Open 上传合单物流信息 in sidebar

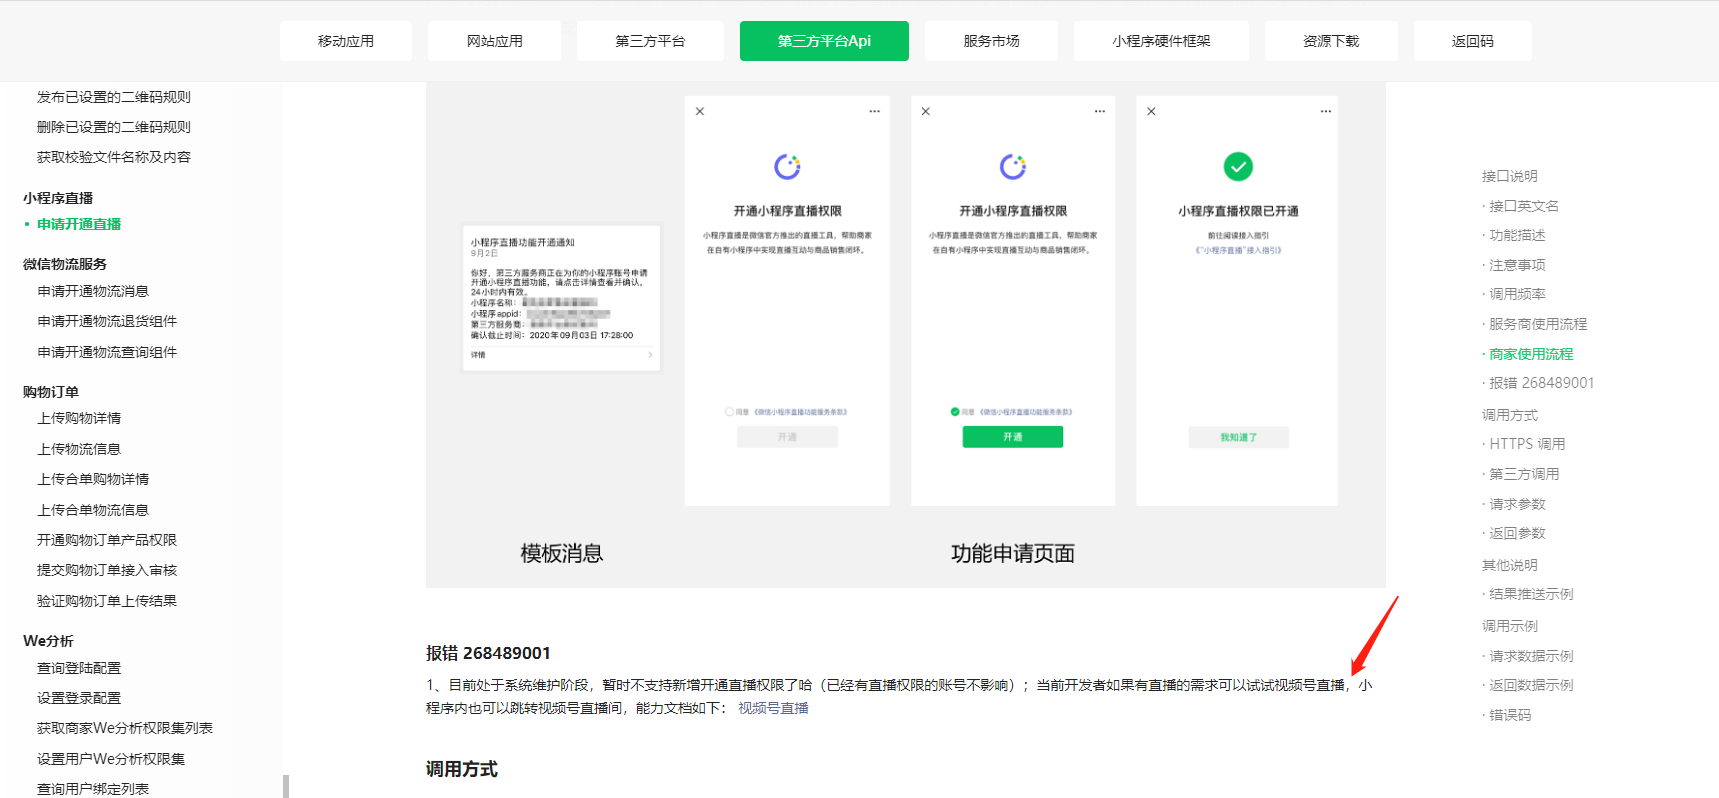pyautogui.click(x=93, y=510)
